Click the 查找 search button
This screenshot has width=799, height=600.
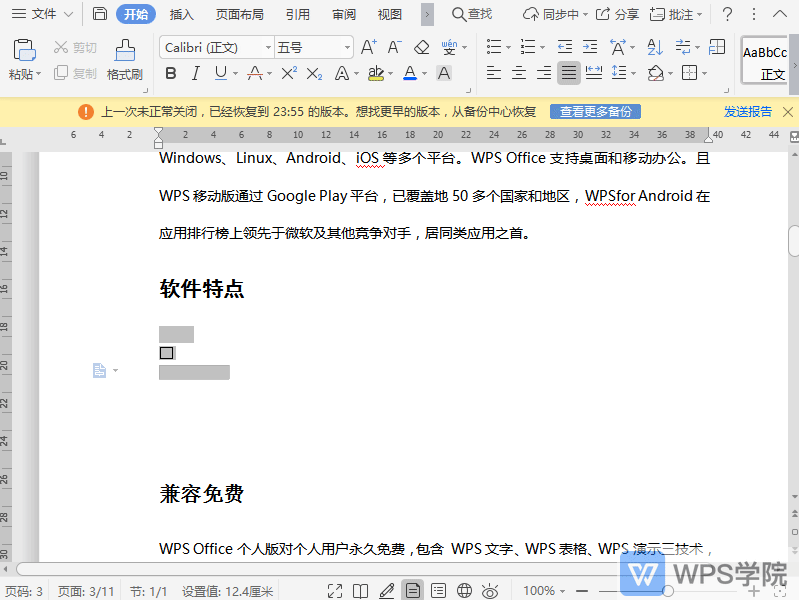[x=472, y=14]
